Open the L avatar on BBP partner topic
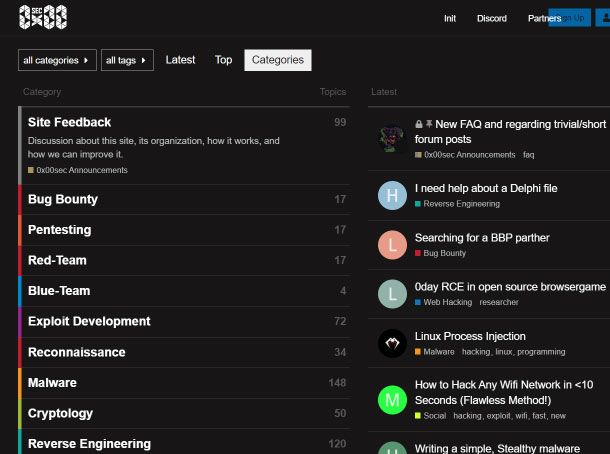The width and height of the screenshot is (610, 454). coord(392,245)
